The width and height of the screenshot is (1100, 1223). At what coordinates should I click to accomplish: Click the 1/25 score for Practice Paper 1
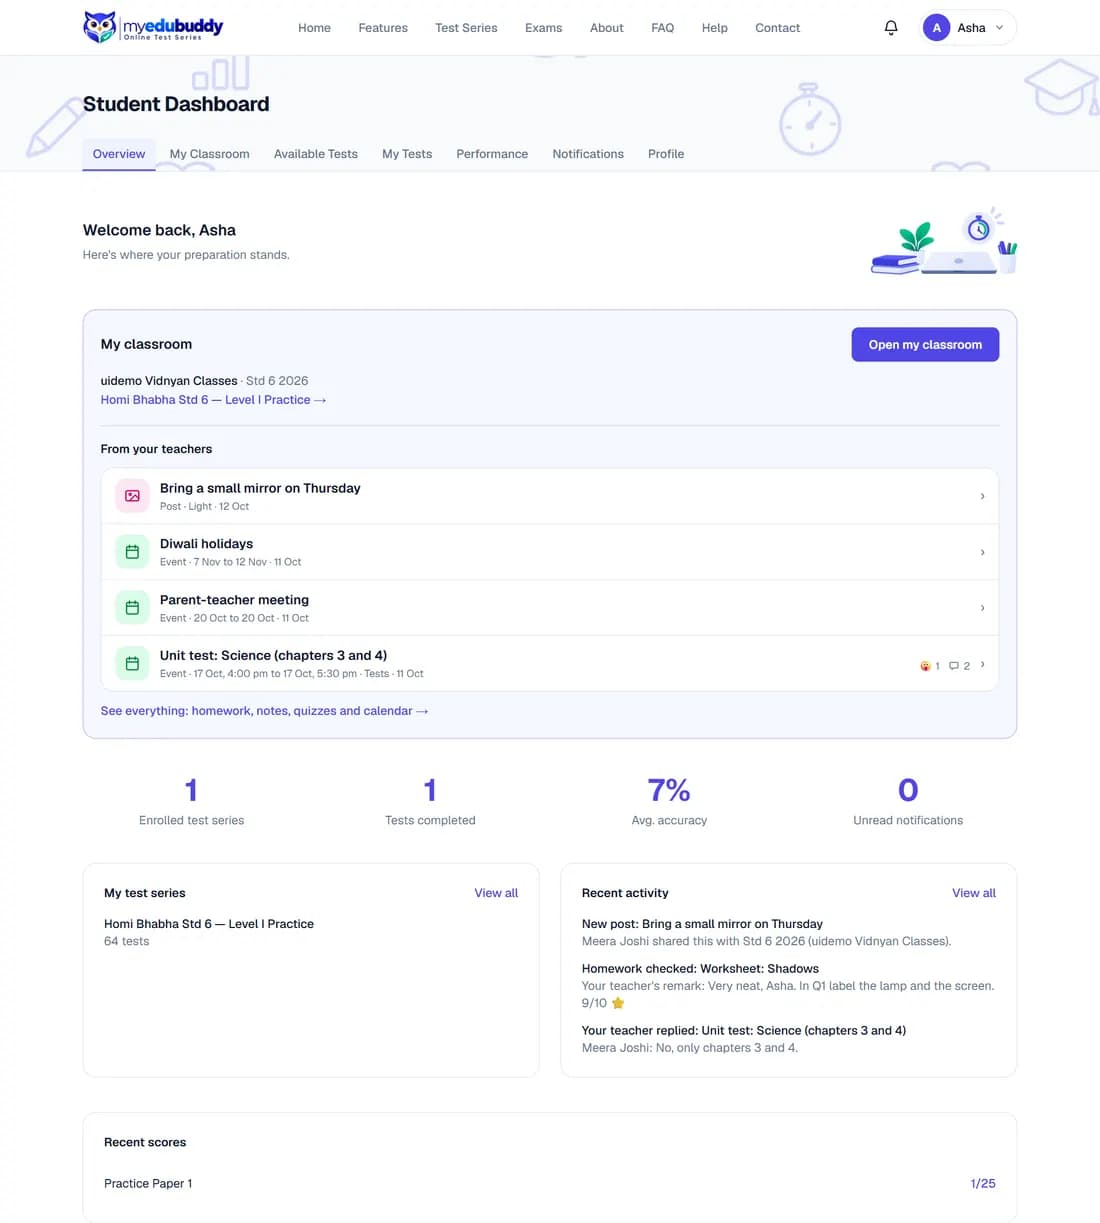pos(983,1183)
